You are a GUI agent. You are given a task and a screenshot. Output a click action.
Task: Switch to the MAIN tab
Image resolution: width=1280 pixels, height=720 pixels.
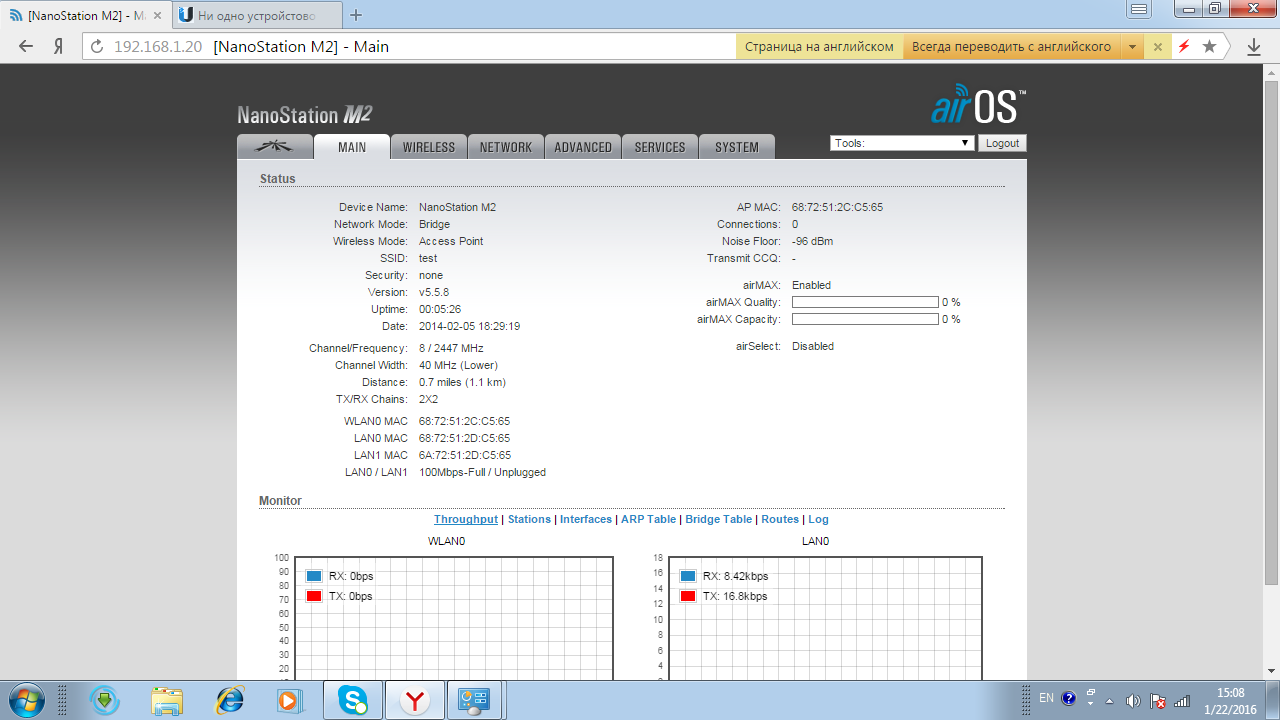(x=352, y=147)
